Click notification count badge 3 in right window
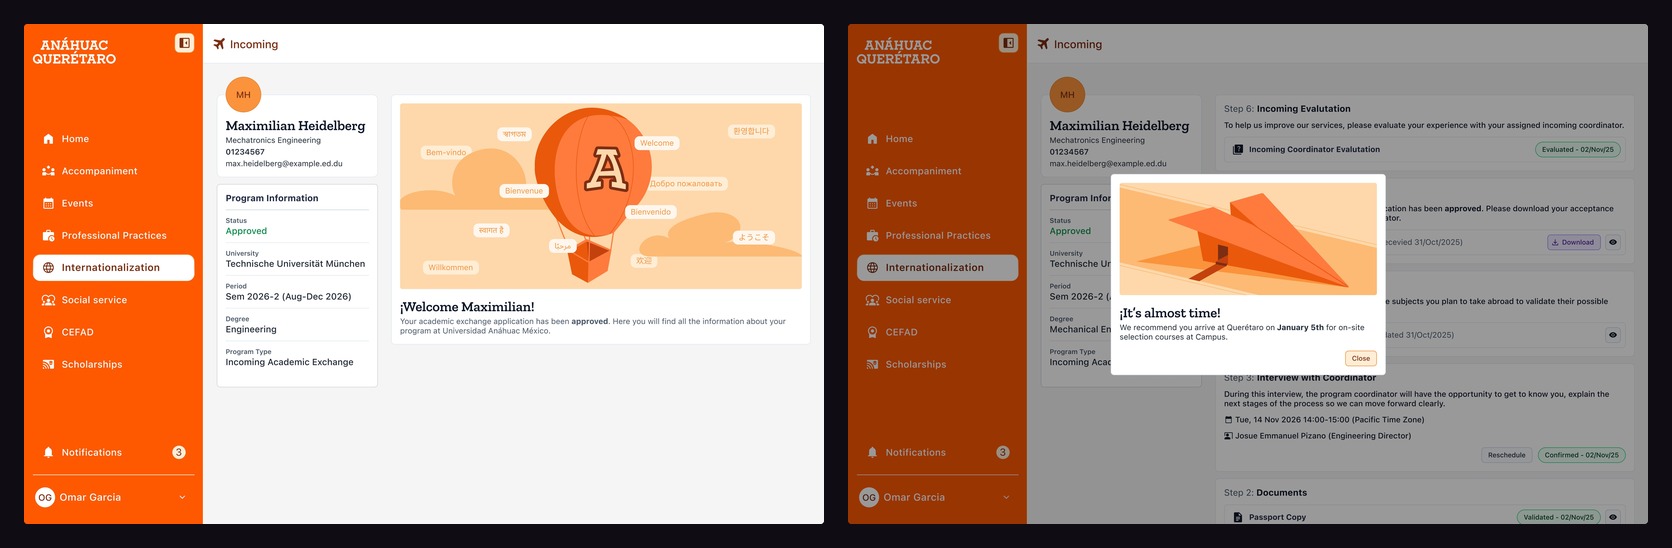 point(1003,452)
